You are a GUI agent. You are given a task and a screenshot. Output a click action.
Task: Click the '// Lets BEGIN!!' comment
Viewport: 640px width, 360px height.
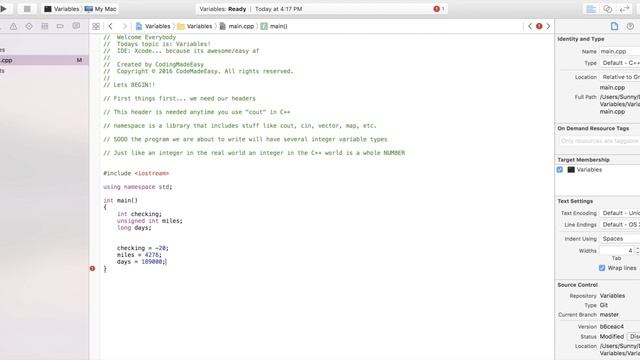[129, 85]
